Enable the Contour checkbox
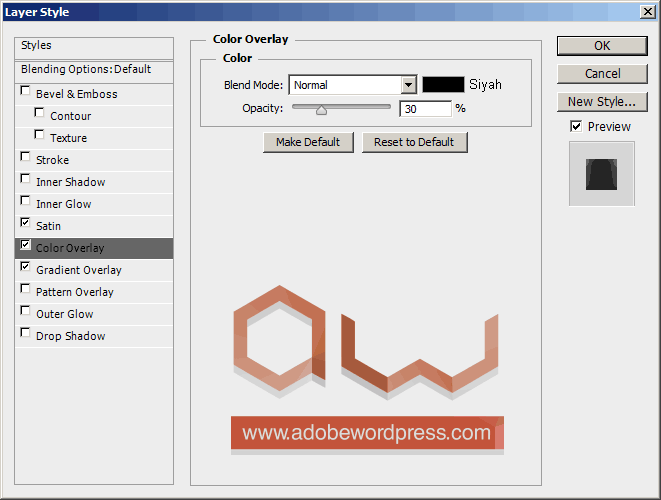The width and height of the screenshot is (661, 500). point(39,113)
